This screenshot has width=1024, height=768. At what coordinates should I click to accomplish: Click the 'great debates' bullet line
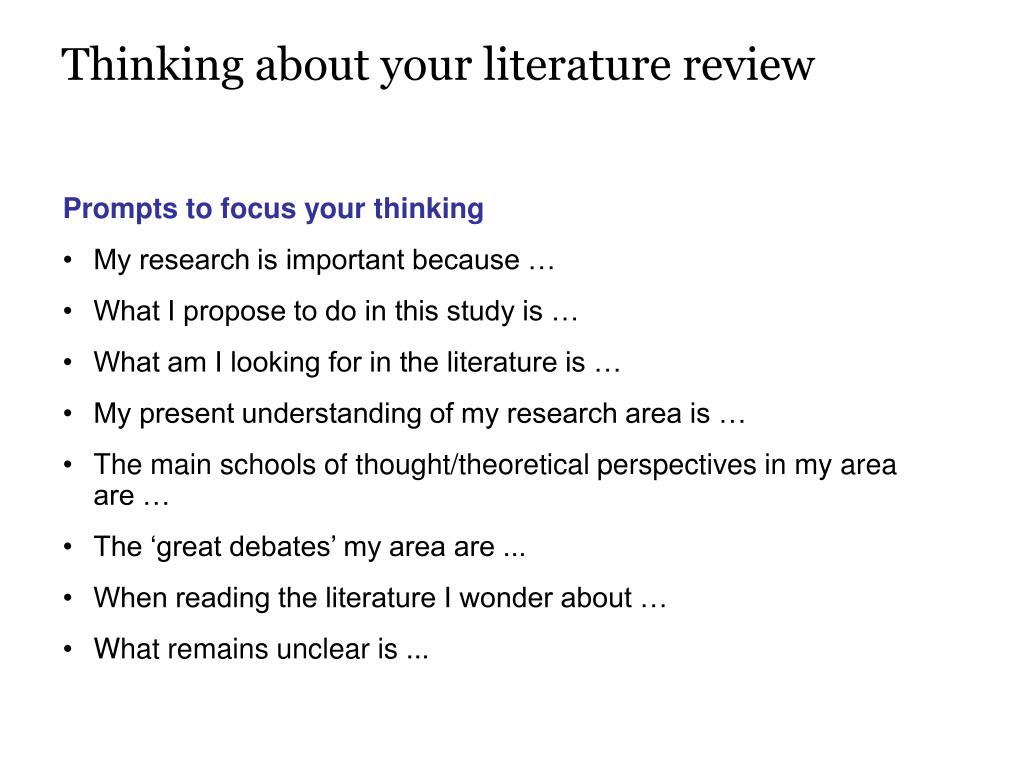[310, 547]
